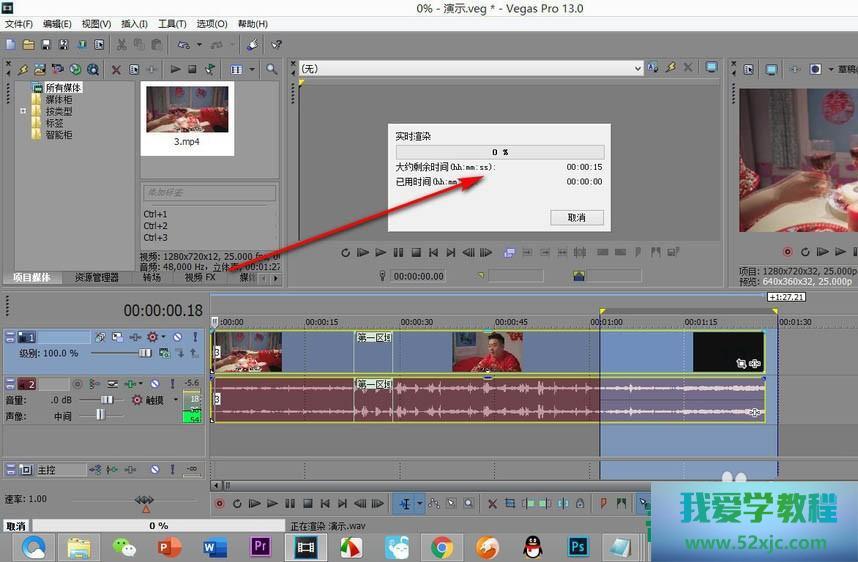Open the (无) dropdown in the trimmer window

coord(636,68)
